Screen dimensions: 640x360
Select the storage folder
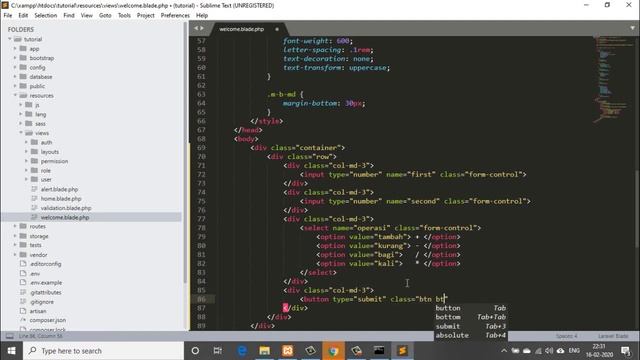pyautogui.click(x=39, y=236)
